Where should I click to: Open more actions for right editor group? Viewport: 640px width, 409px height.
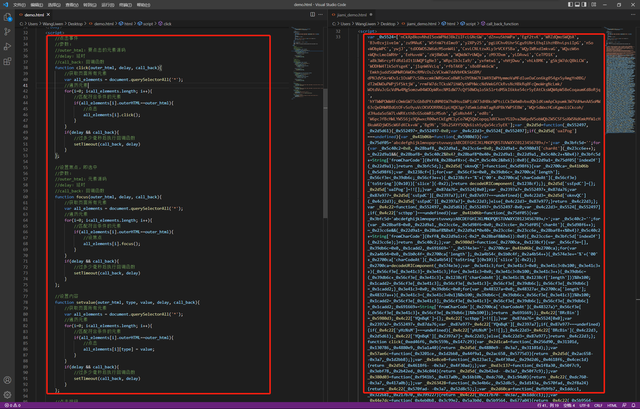[x=633, y=14]
